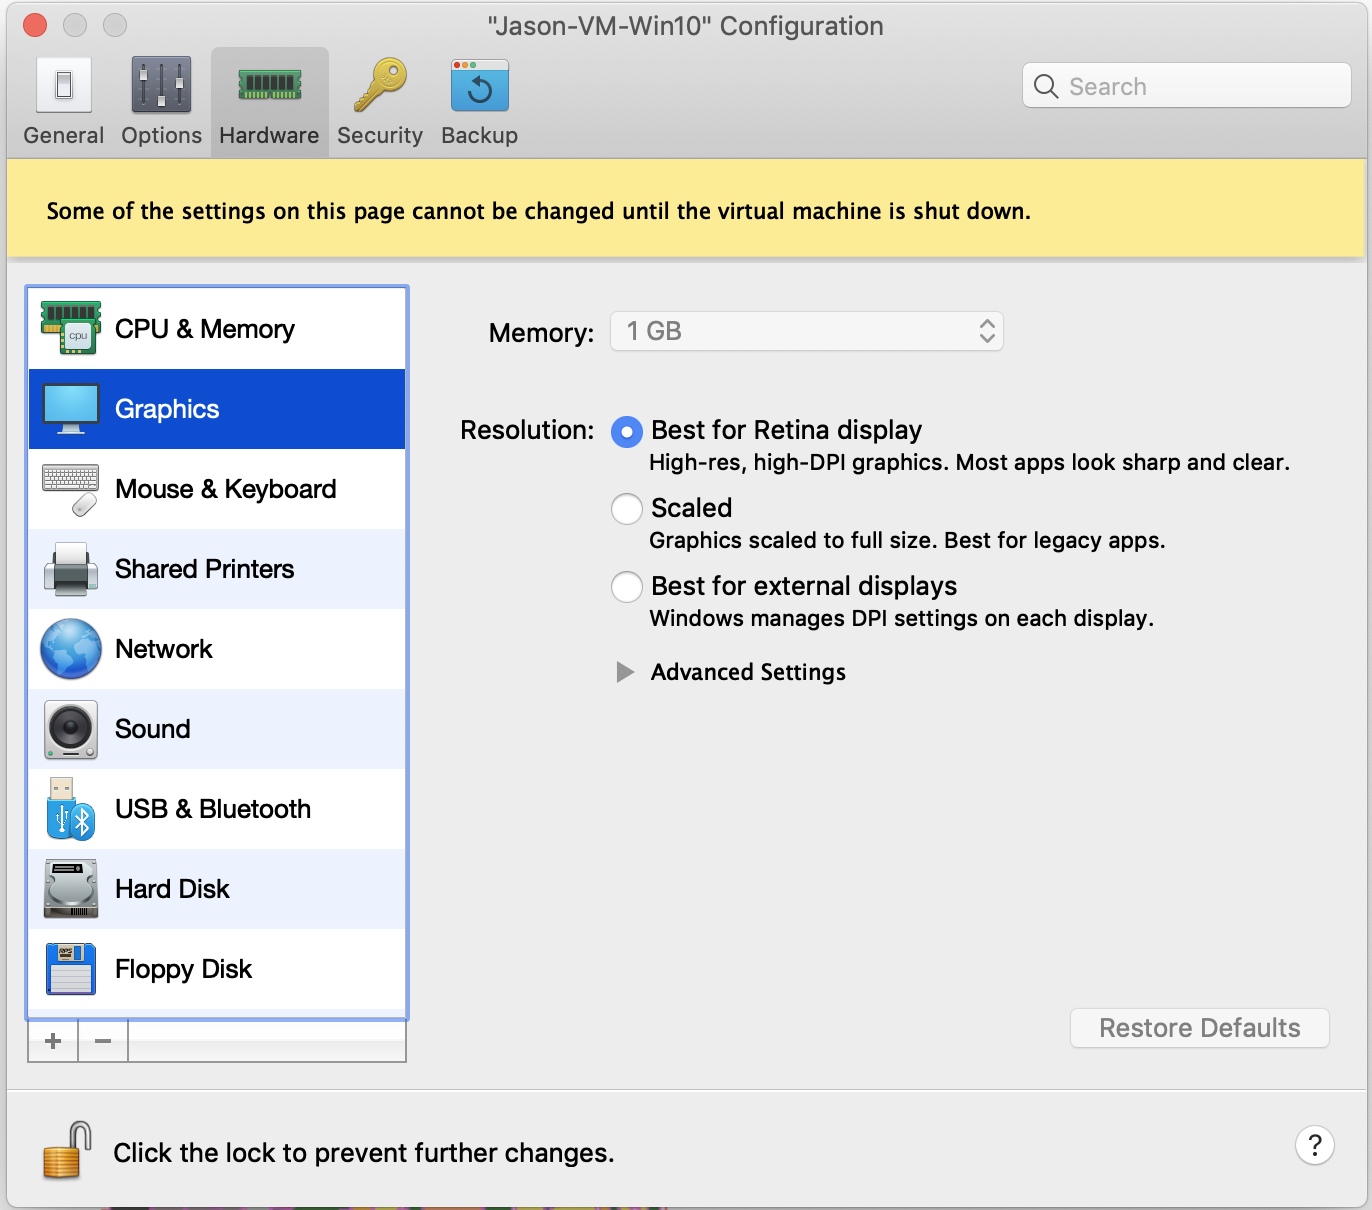
Task: Click the USB & Bluetooth icon
Action: coord(71,809)
